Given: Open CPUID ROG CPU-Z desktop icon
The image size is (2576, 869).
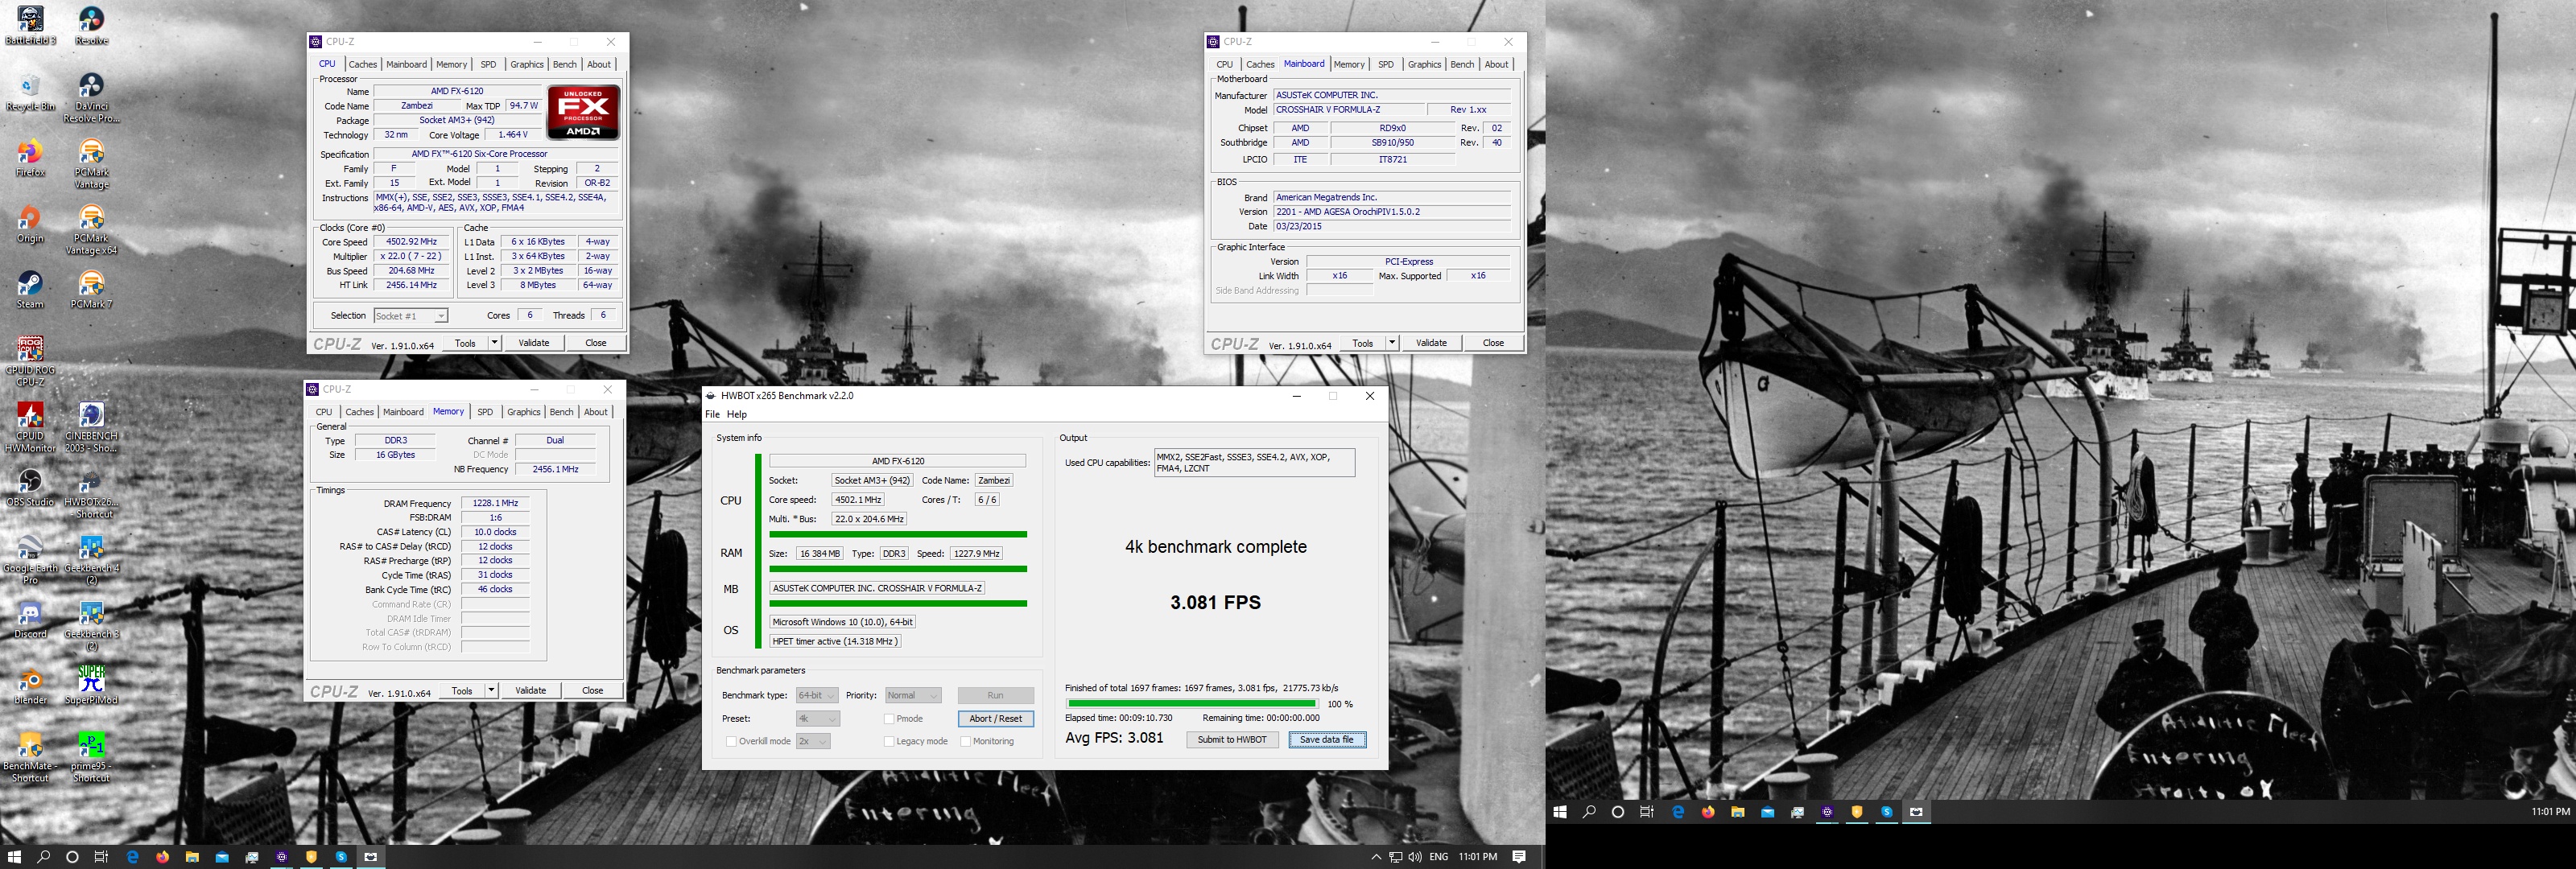Looking at the screenshot, I should 30,362.
